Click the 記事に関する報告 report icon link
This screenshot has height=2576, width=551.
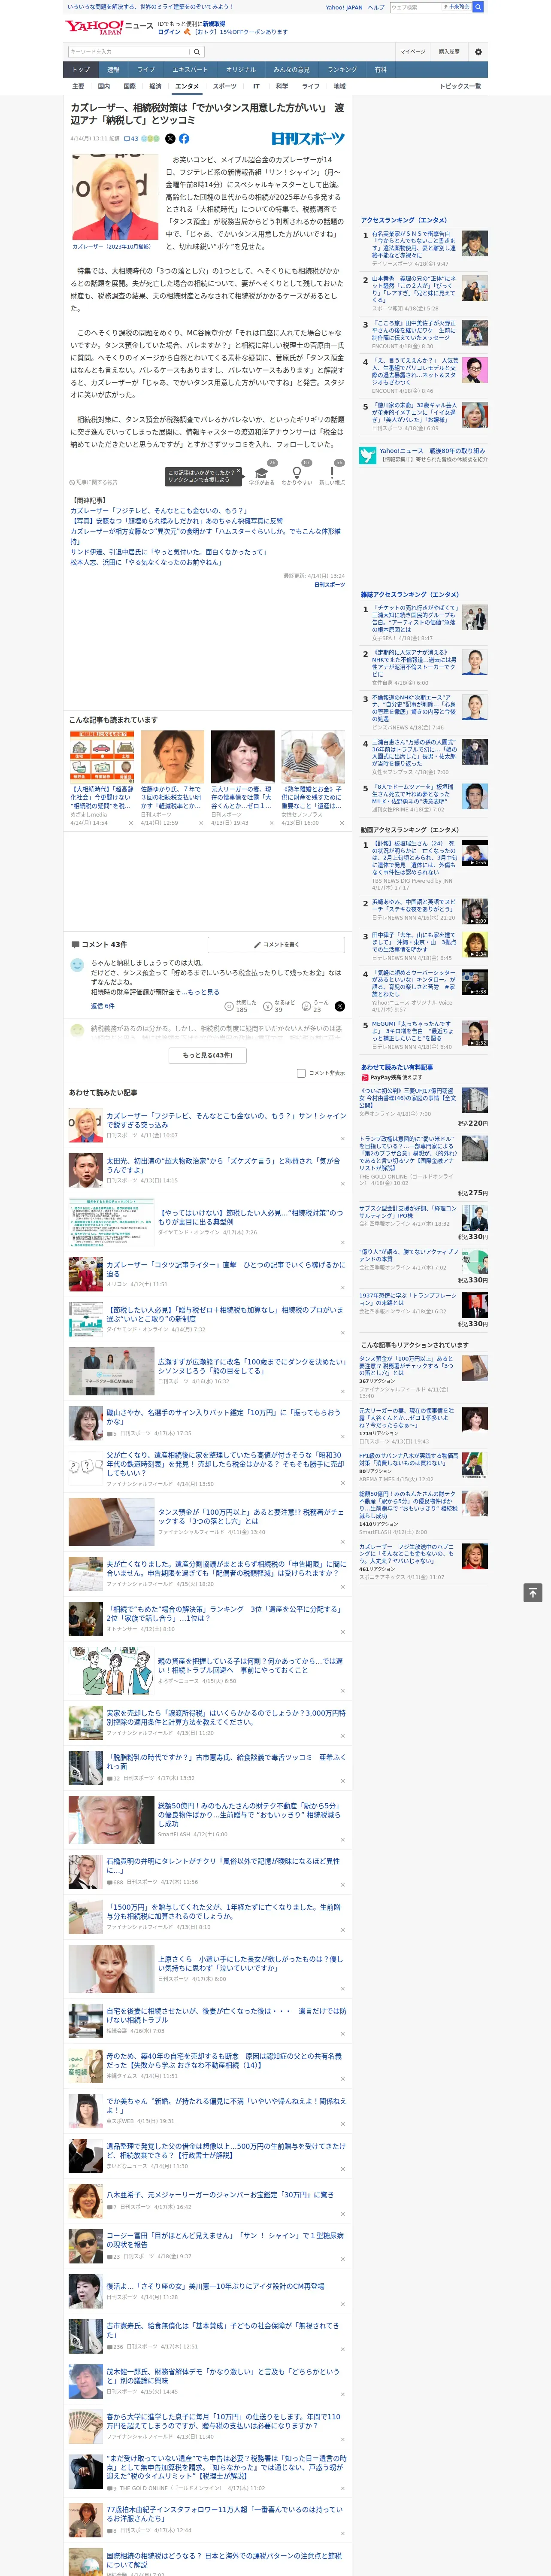click(x=94, y=482)
